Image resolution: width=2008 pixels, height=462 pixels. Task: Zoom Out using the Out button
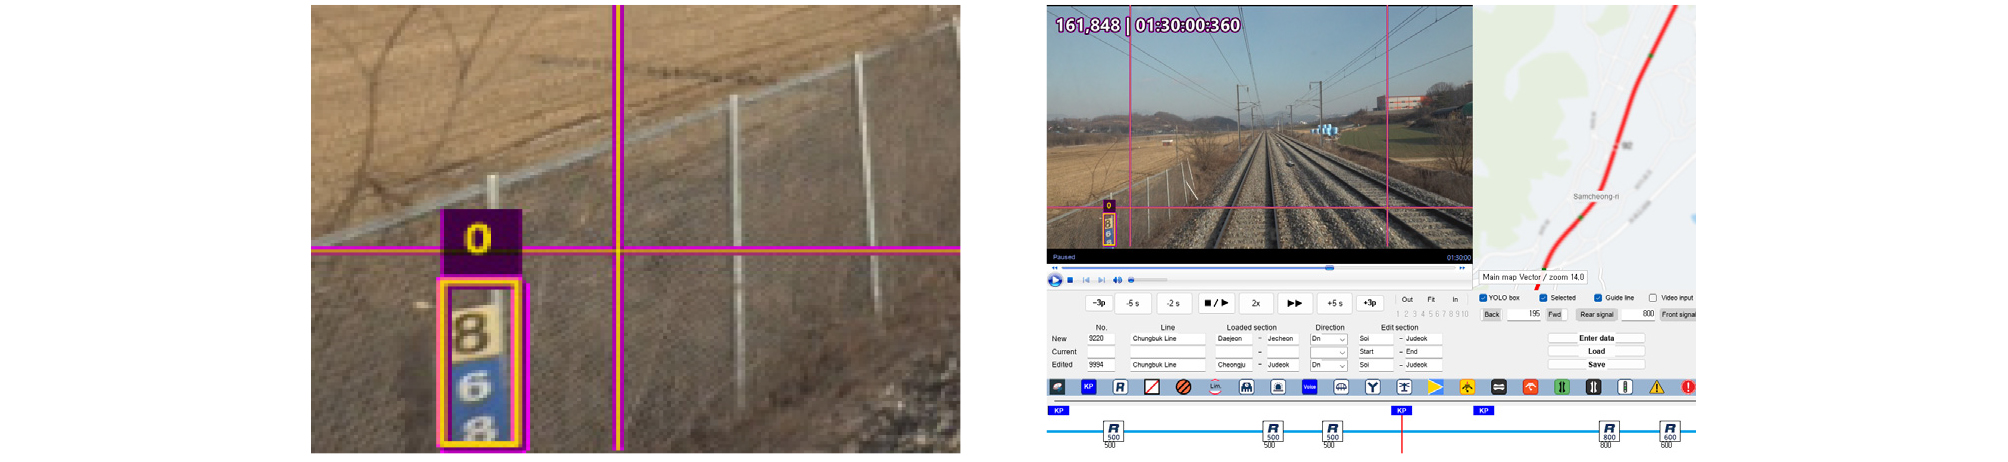1407,299
